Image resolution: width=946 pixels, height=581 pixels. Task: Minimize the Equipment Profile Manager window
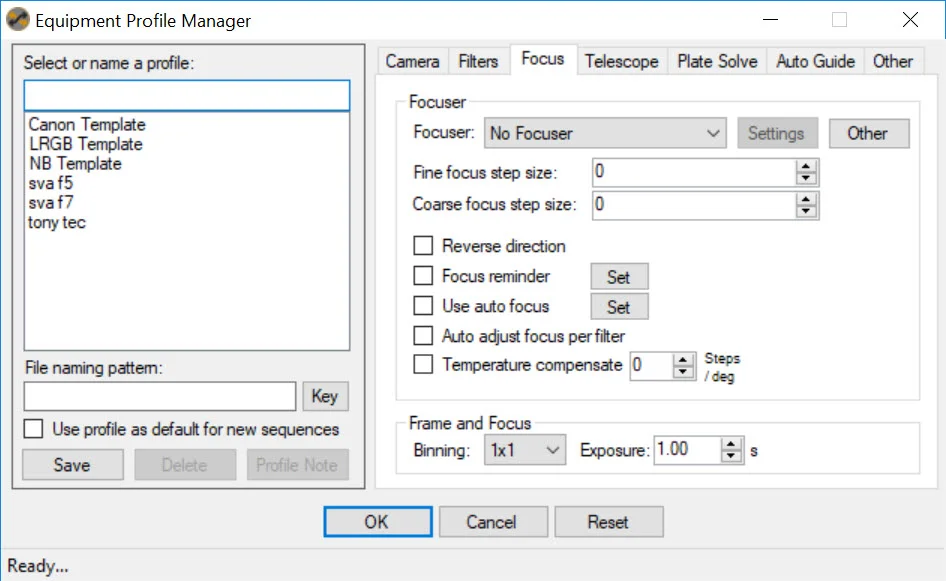(x=770, y=20)
